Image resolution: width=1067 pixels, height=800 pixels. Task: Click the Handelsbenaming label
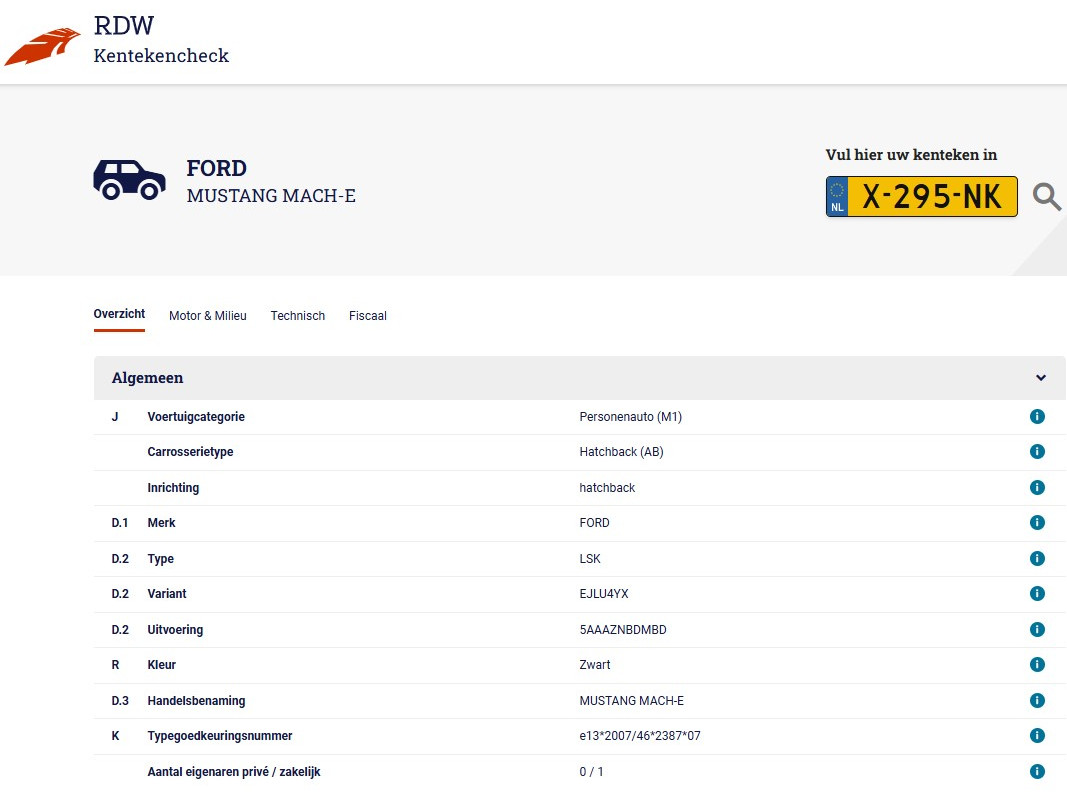click(x=196, y=701)
